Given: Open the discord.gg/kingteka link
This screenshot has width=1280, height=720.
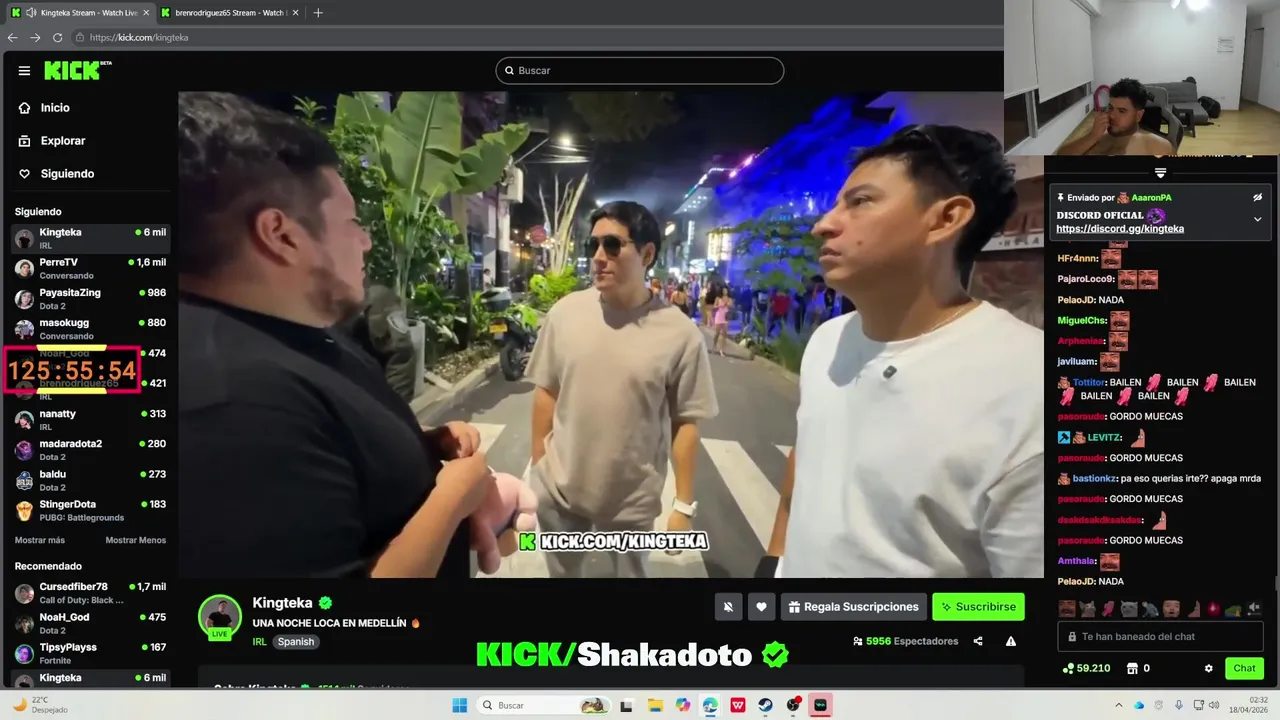Looking at the screenshot, I should pos(1120,229).
